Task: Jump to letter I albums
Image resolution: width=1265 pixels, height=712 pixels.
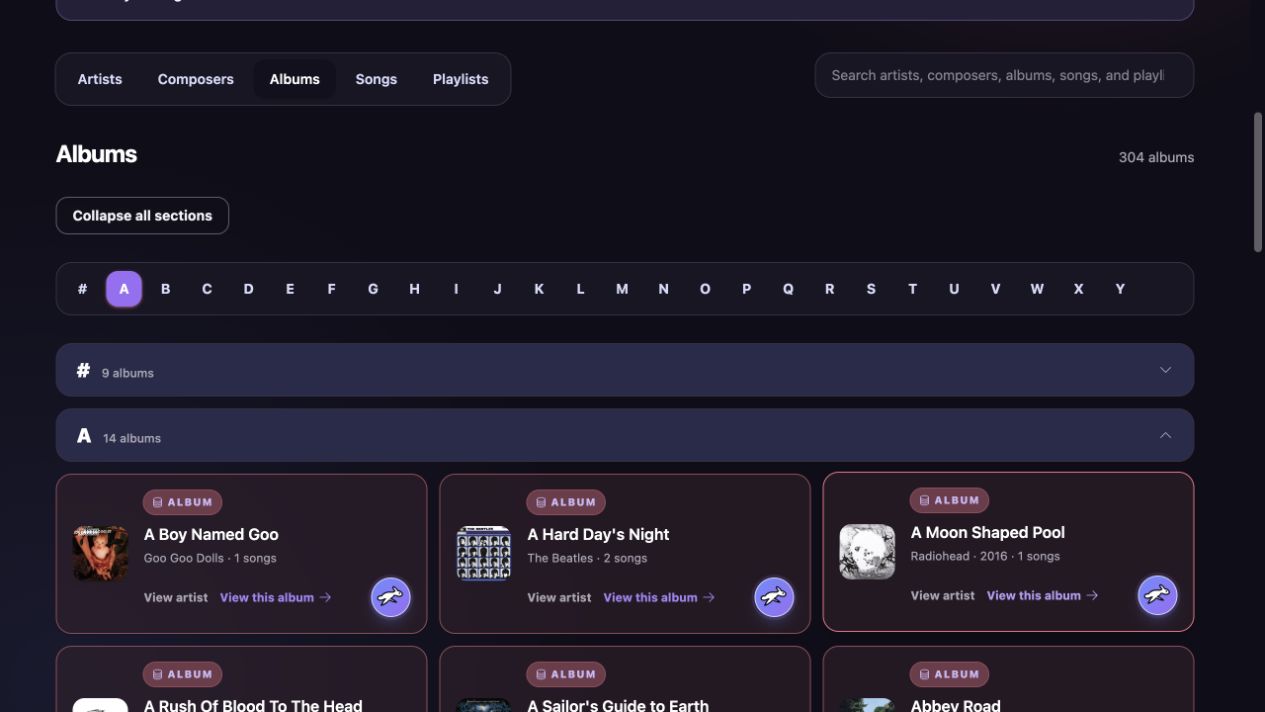Action: [456, 289]
